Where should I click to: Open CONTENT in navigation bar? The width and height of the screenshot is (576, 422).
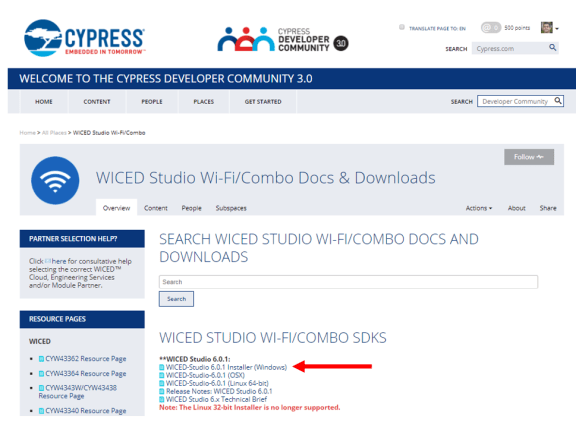(x=97, y=102)
